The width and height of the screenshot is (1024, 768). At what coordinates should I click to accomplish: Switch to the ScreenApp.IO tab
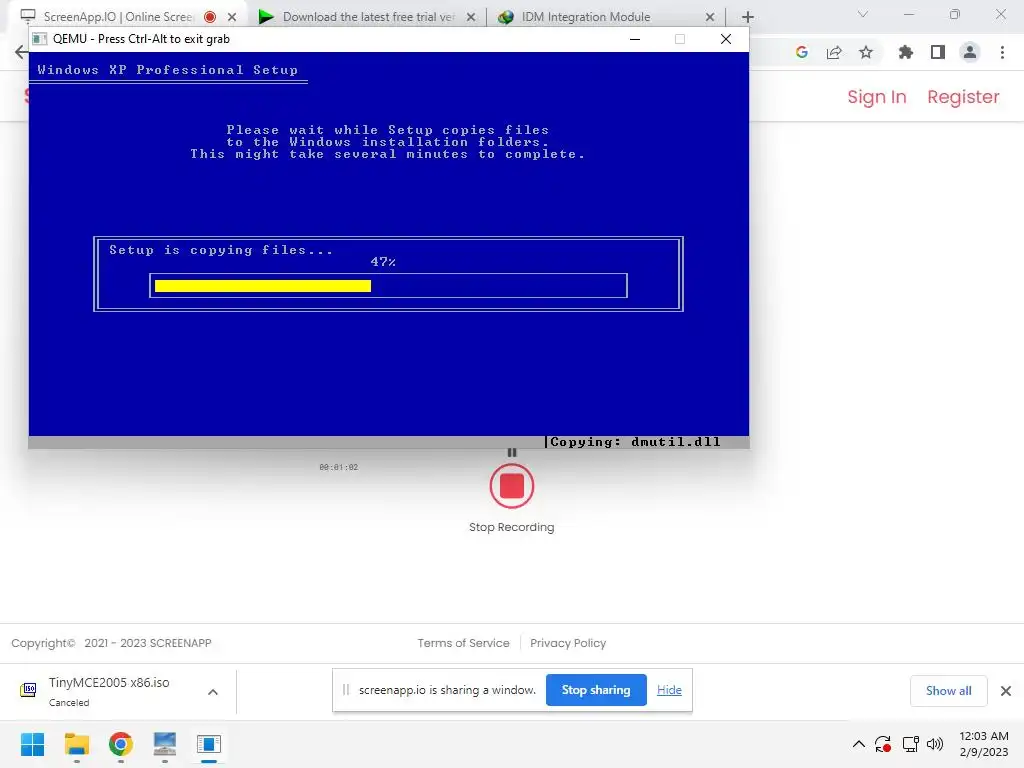click(x=118, y=17)
